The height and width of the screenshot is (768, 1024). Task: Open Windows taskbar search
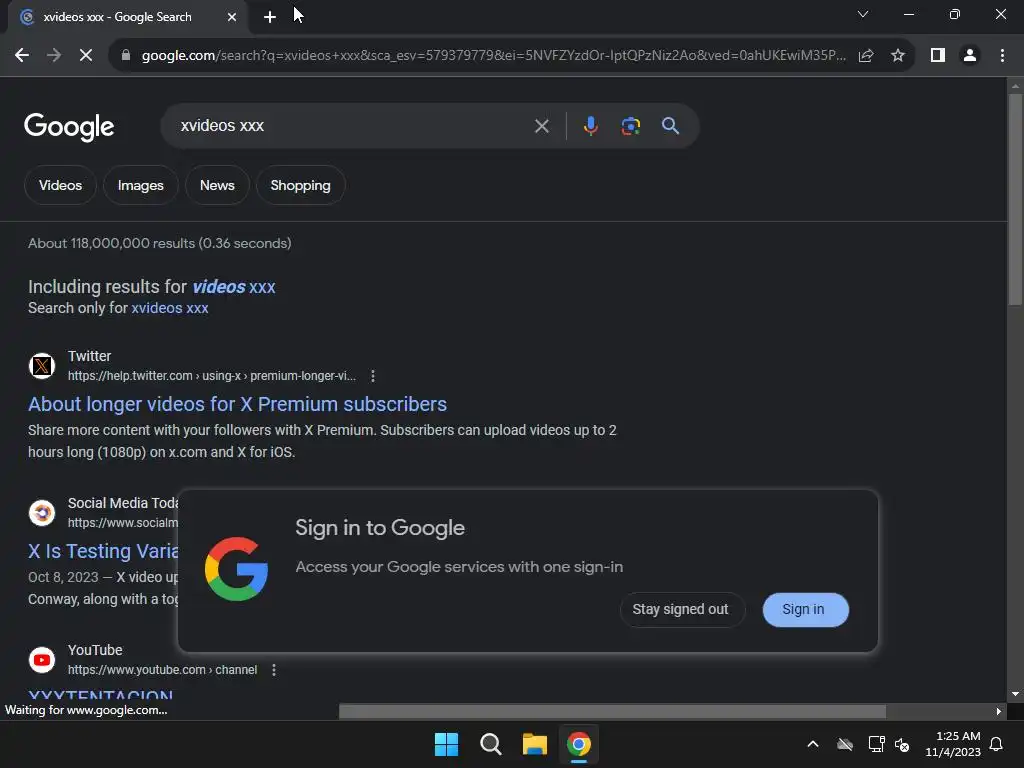click(490, 744)
